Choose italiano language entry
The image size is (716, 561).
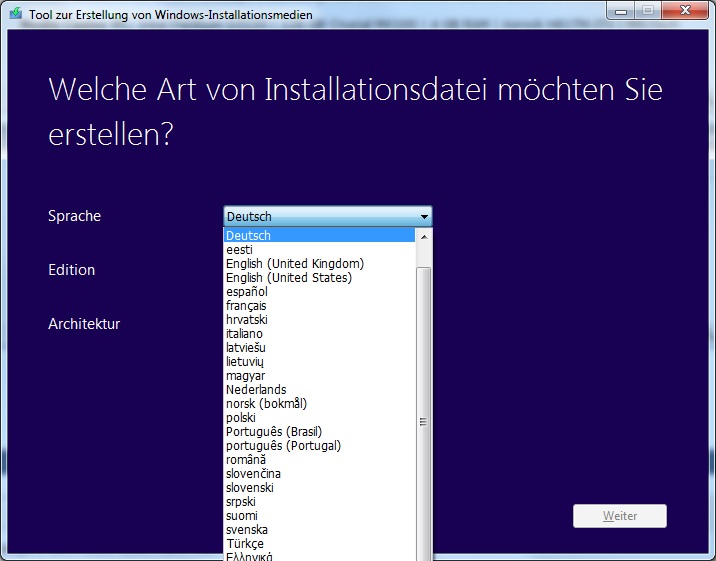pyautogui.click(x=320, y=334)
